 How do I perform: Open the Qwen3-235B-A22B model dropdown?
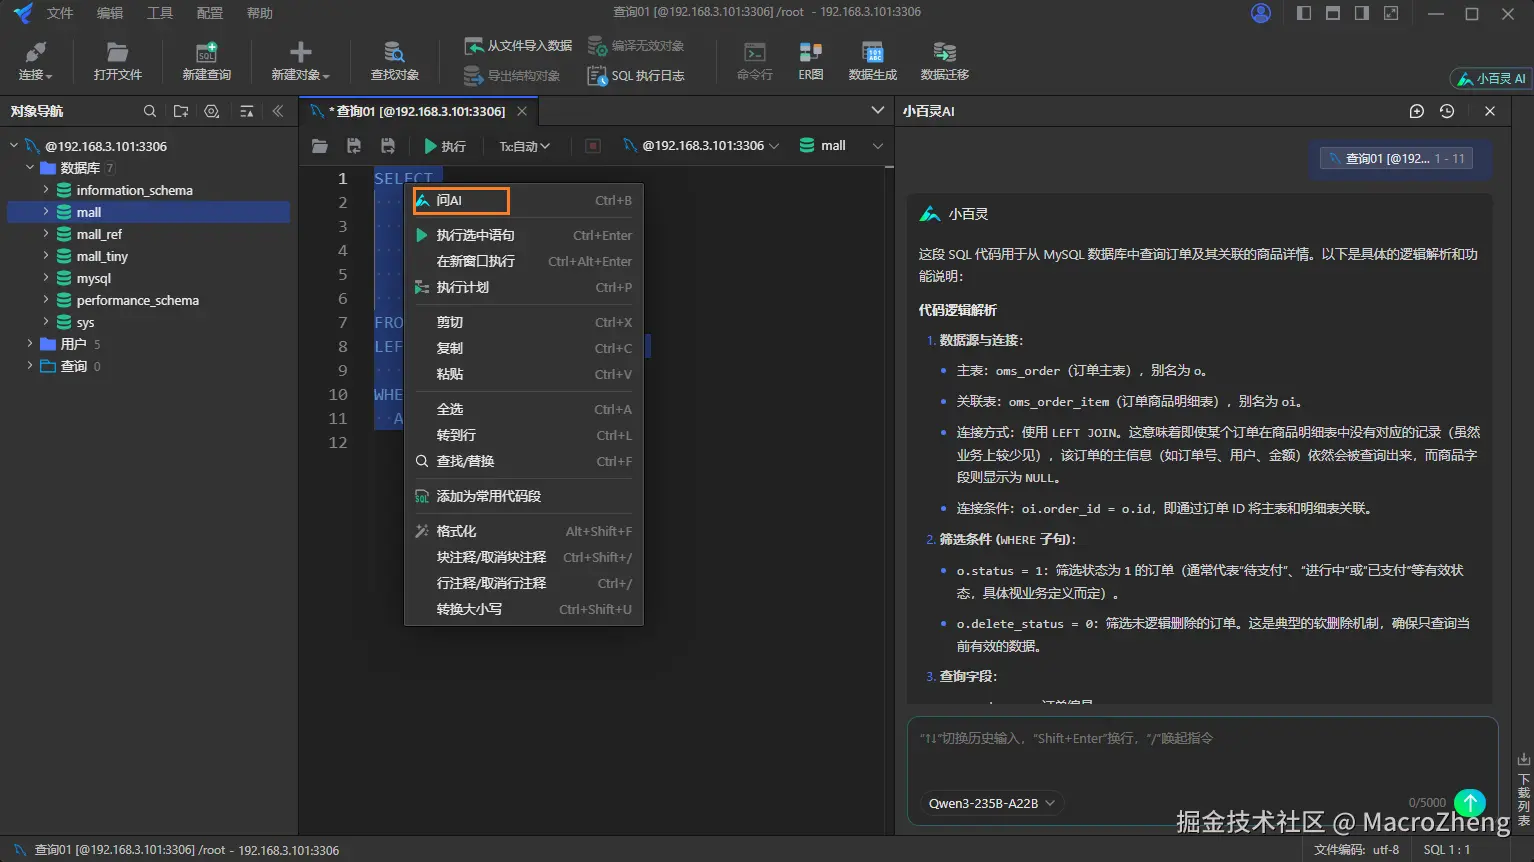pyautogui.click(x=992, y=803)
